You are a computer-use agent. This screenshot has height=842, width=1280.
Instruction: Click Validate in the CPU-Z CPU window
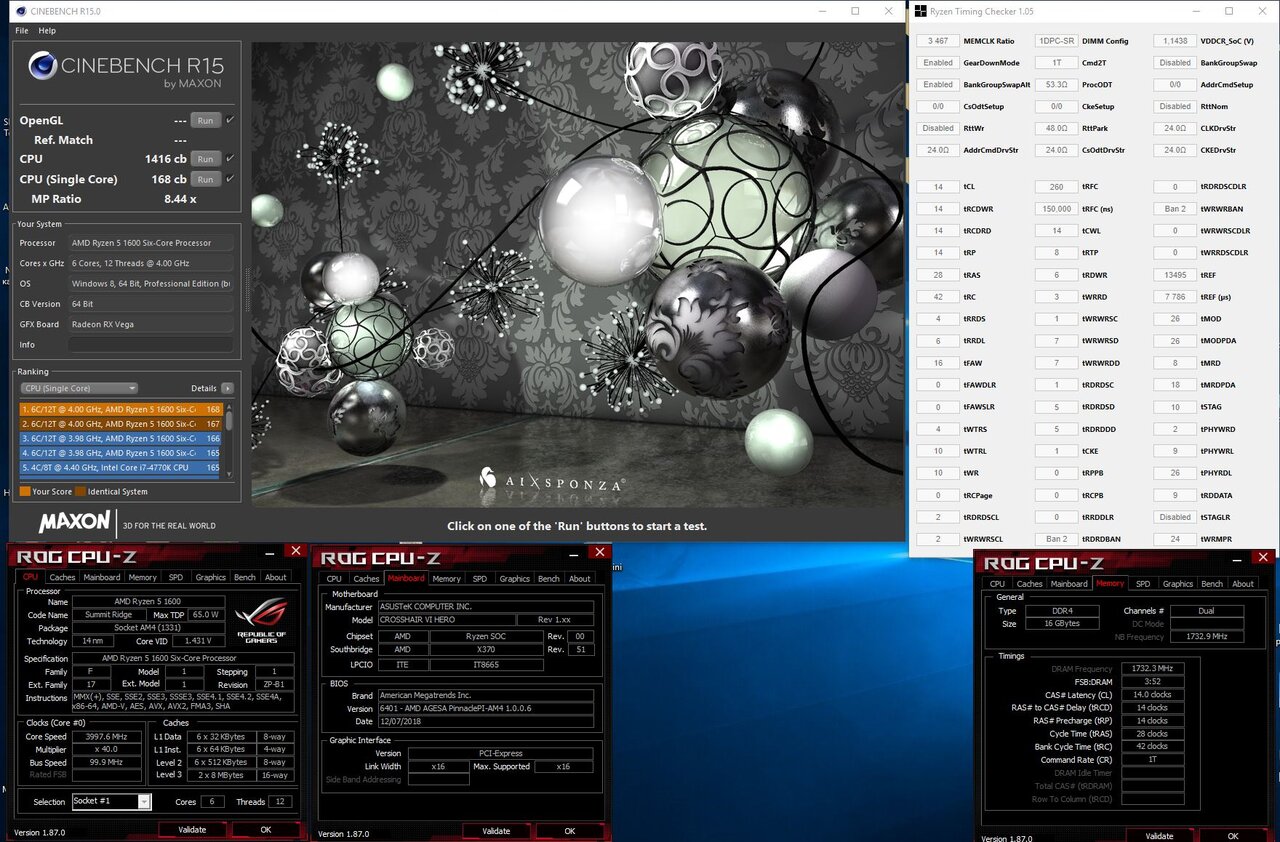click(192, 830)
